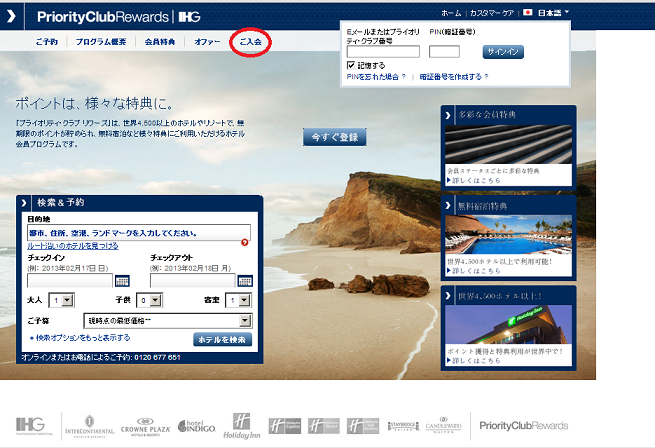
Task: Click PINを忘れた場合？ link
Action: (376, 77)
